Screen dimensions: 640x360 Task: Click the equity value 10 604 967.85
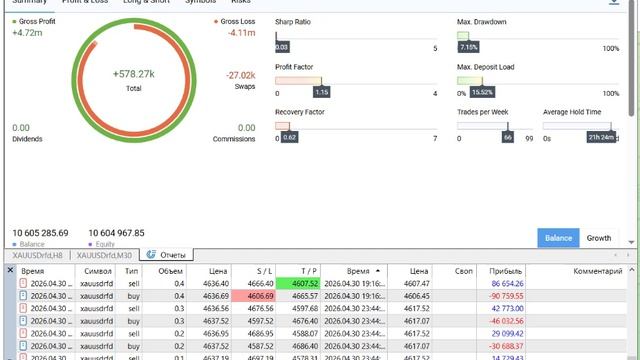pos(116,233)
